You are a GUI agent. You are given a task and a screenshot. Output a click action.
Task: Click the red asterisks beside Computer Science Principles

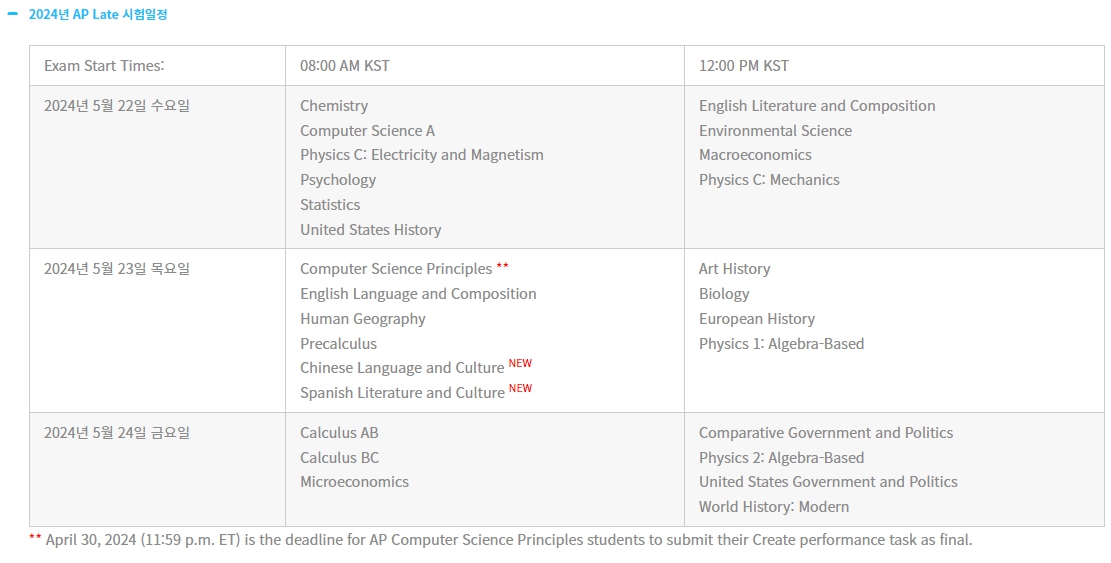[x=502, y=267]
